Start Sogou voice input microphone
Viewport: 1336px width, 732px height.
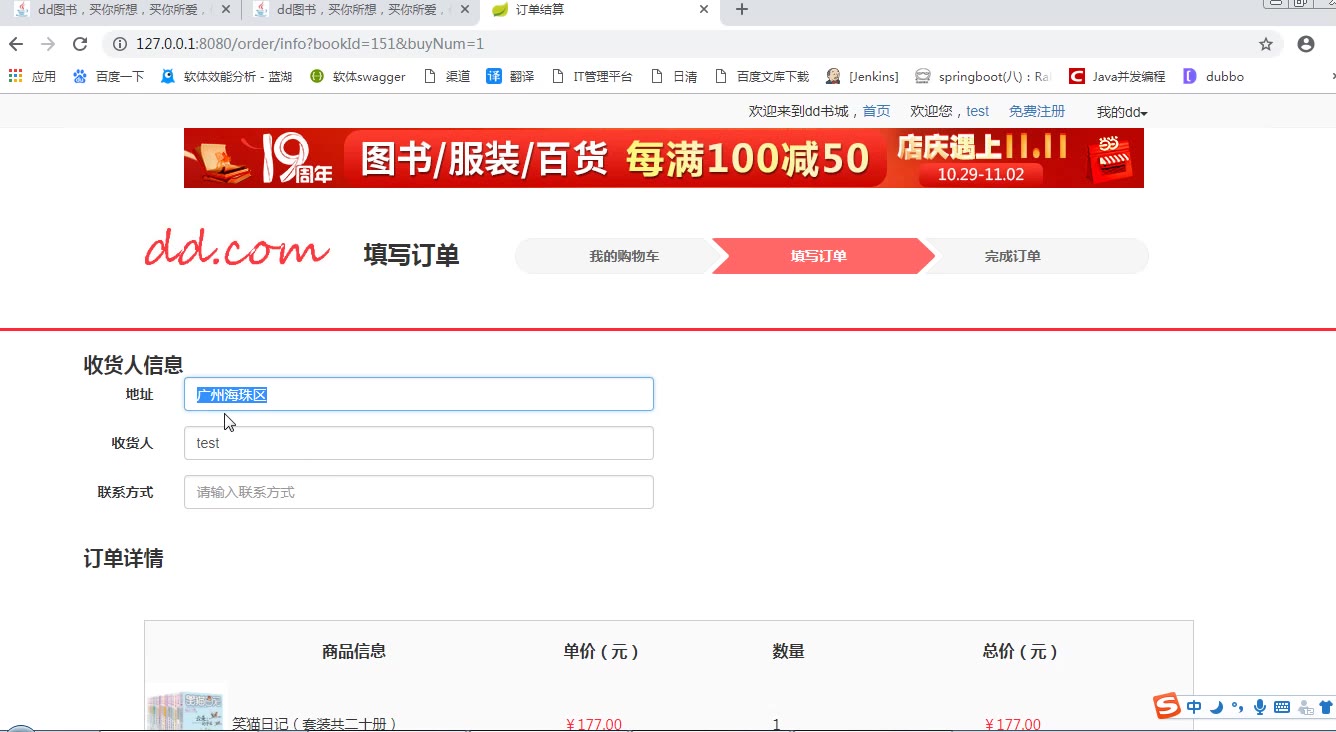(x=1260, y=707)
